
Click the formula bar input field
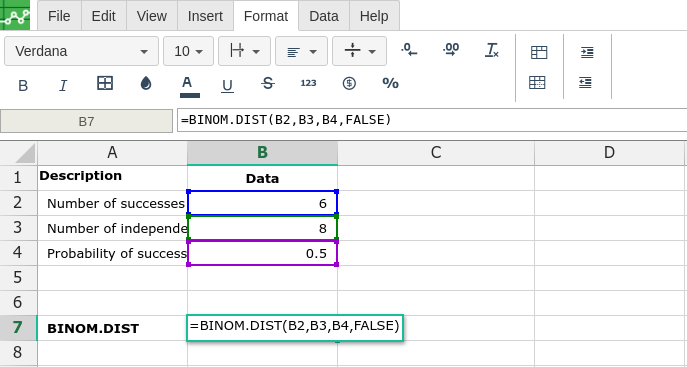[x=432, y=120]
